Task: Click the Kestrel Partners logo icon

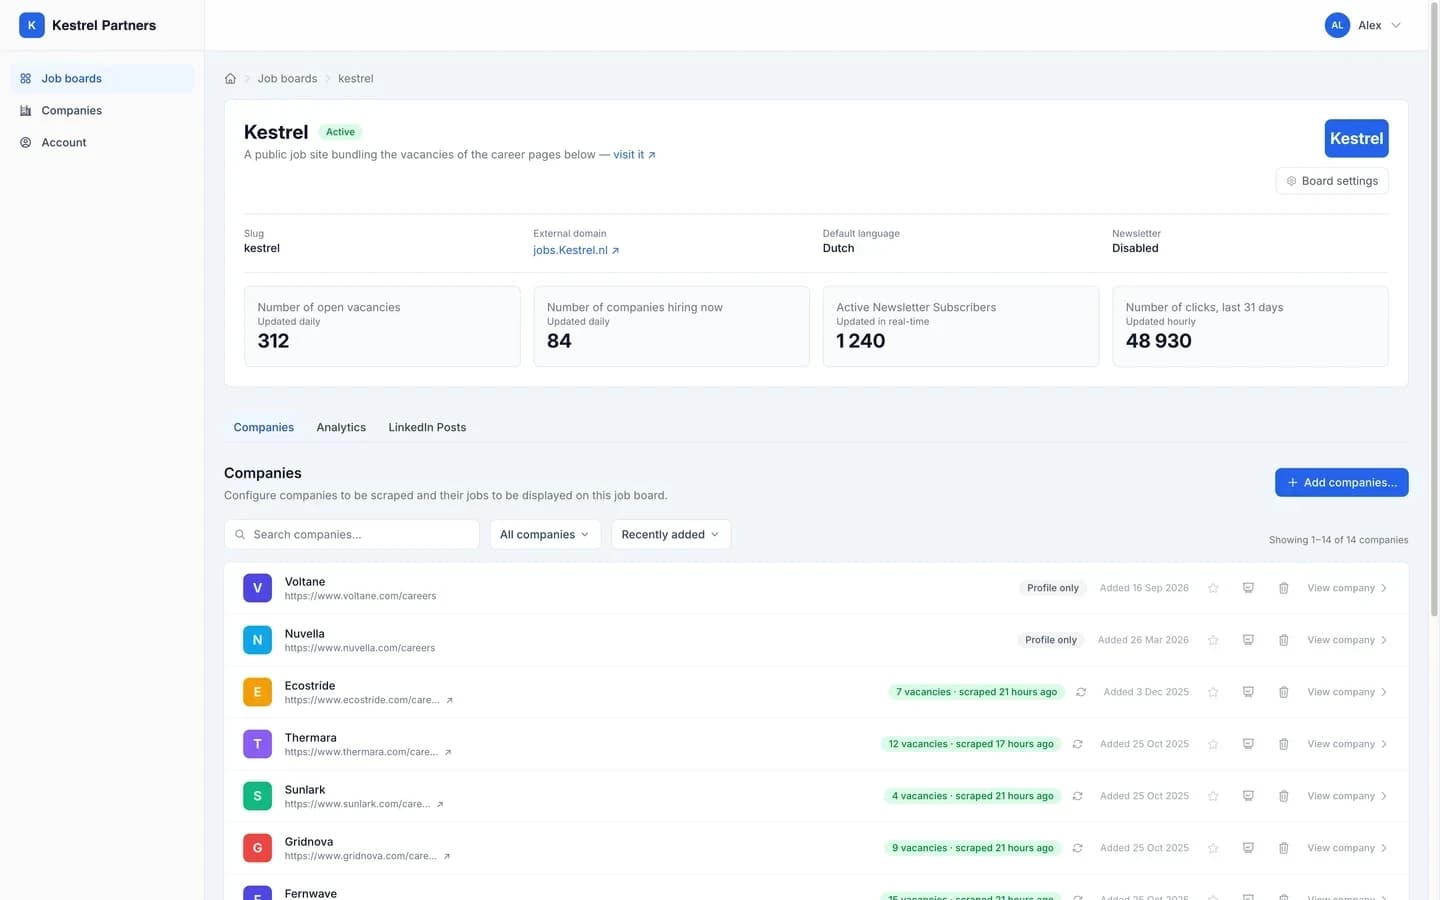Action: tap(32, 25)
